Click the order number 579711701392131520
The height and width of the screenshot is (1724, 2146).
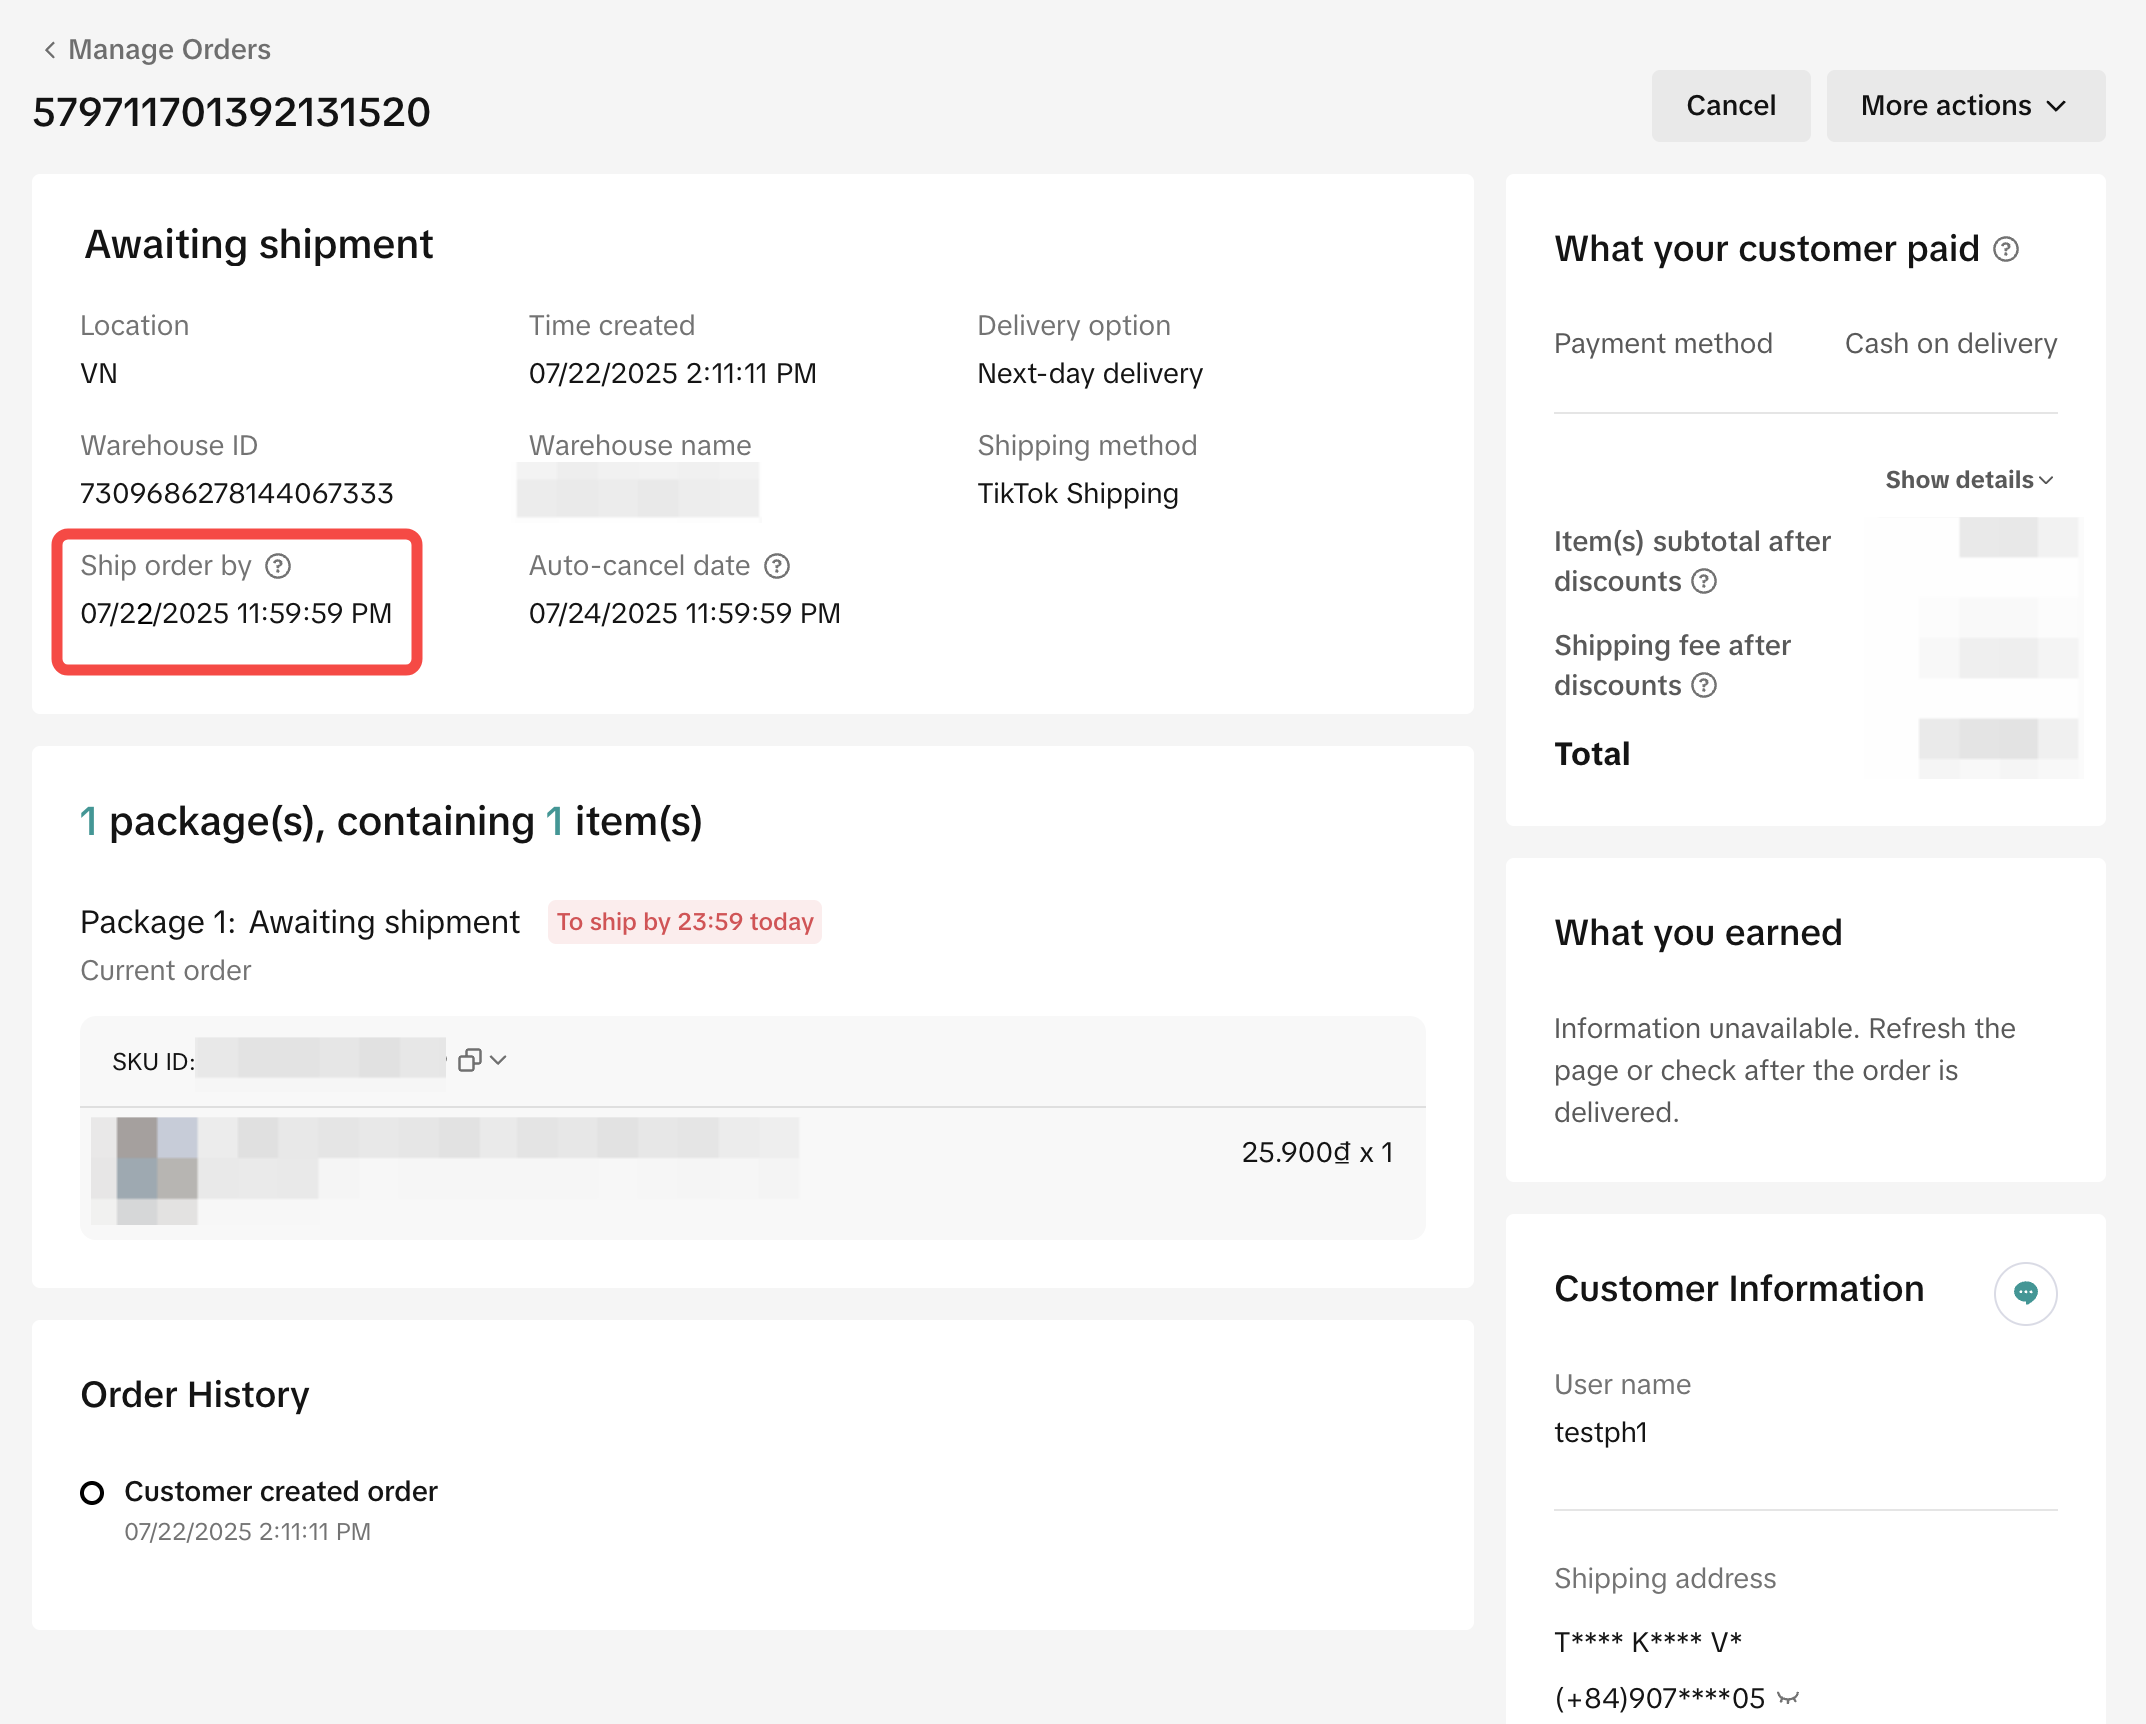click(x=231, y=112)
